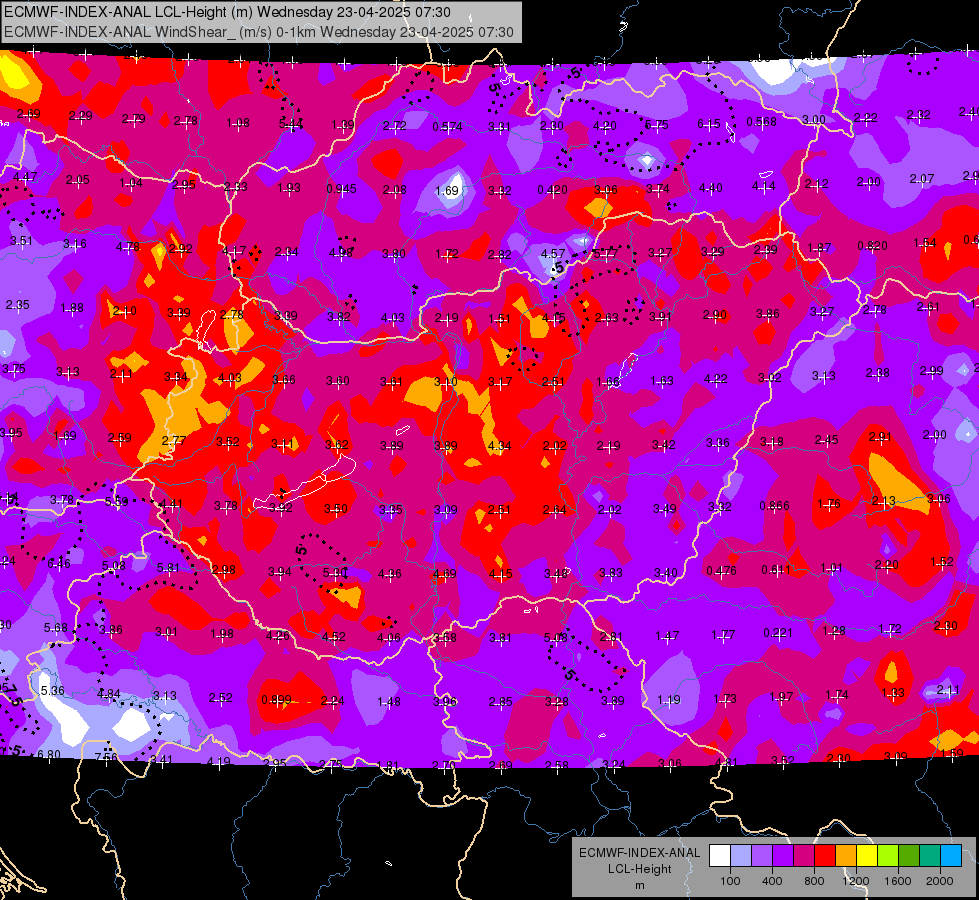Viewport: 979px width, 900px height.
Task: Select the yellow legend color swatch
Action: pos(867,855)
